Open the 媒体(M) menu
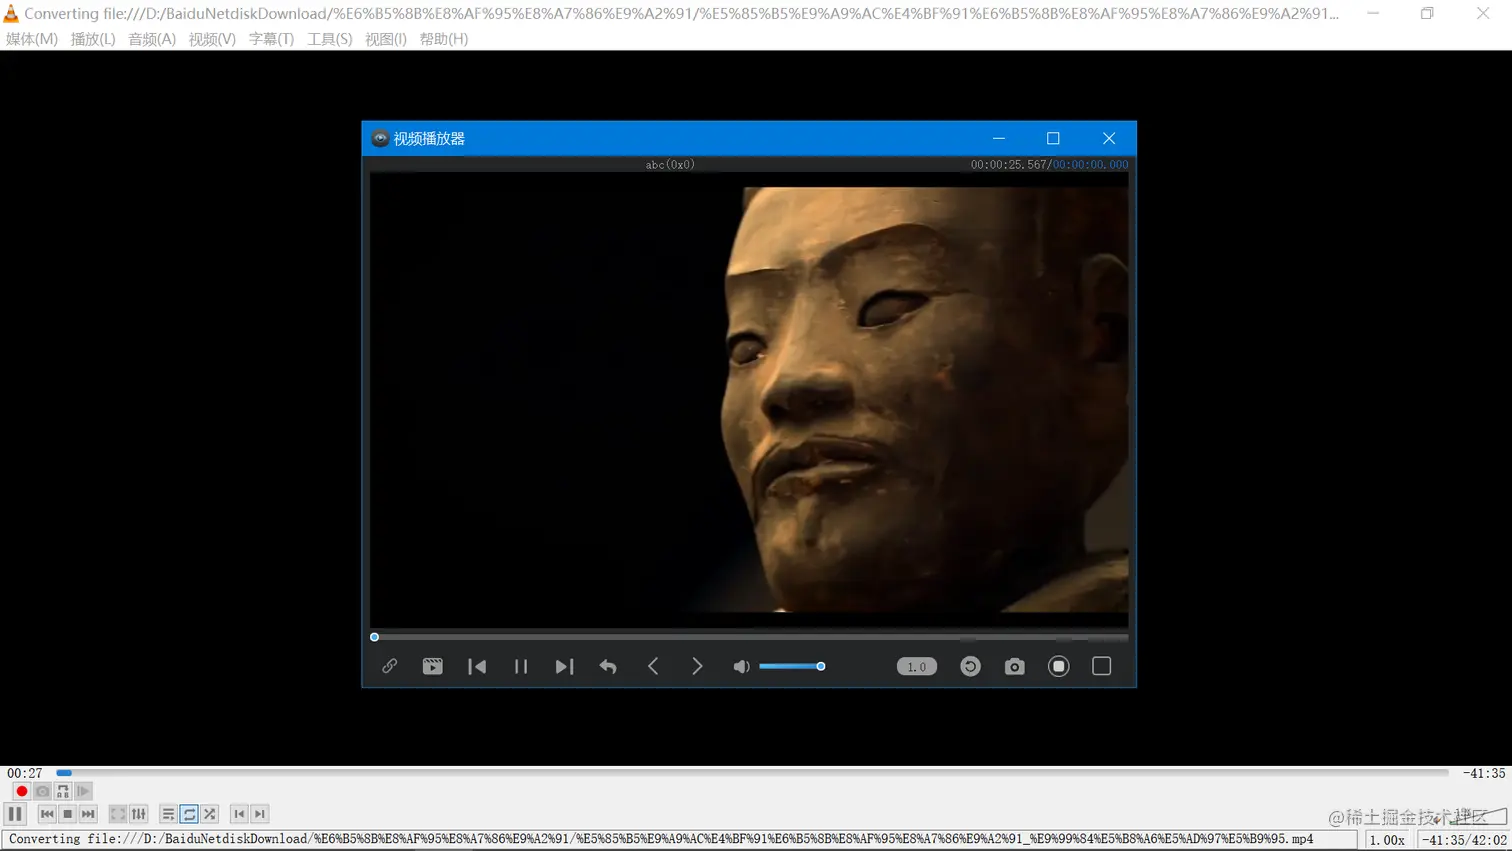This screenshot has height=851, width=1512. [32, 39]
